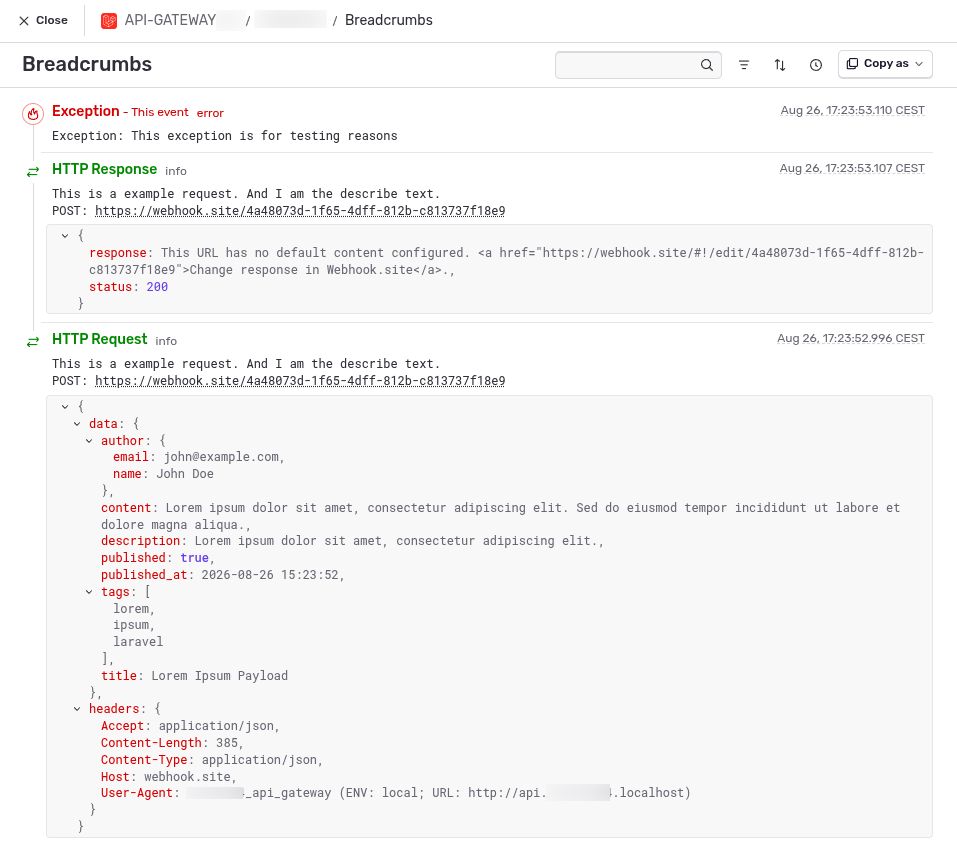The width and height of the screenshot is (957, 858).
Task: Select the HTTP Response heading
Action: (x=104, y=169)
